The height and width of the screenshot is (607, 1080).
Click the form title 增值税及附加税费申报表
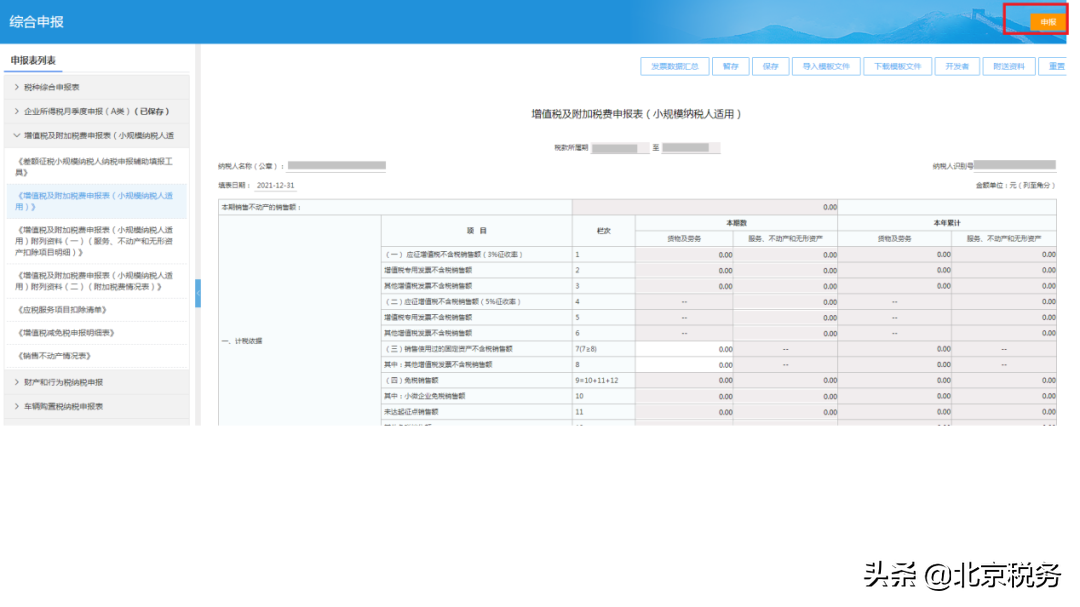[636, 114]
